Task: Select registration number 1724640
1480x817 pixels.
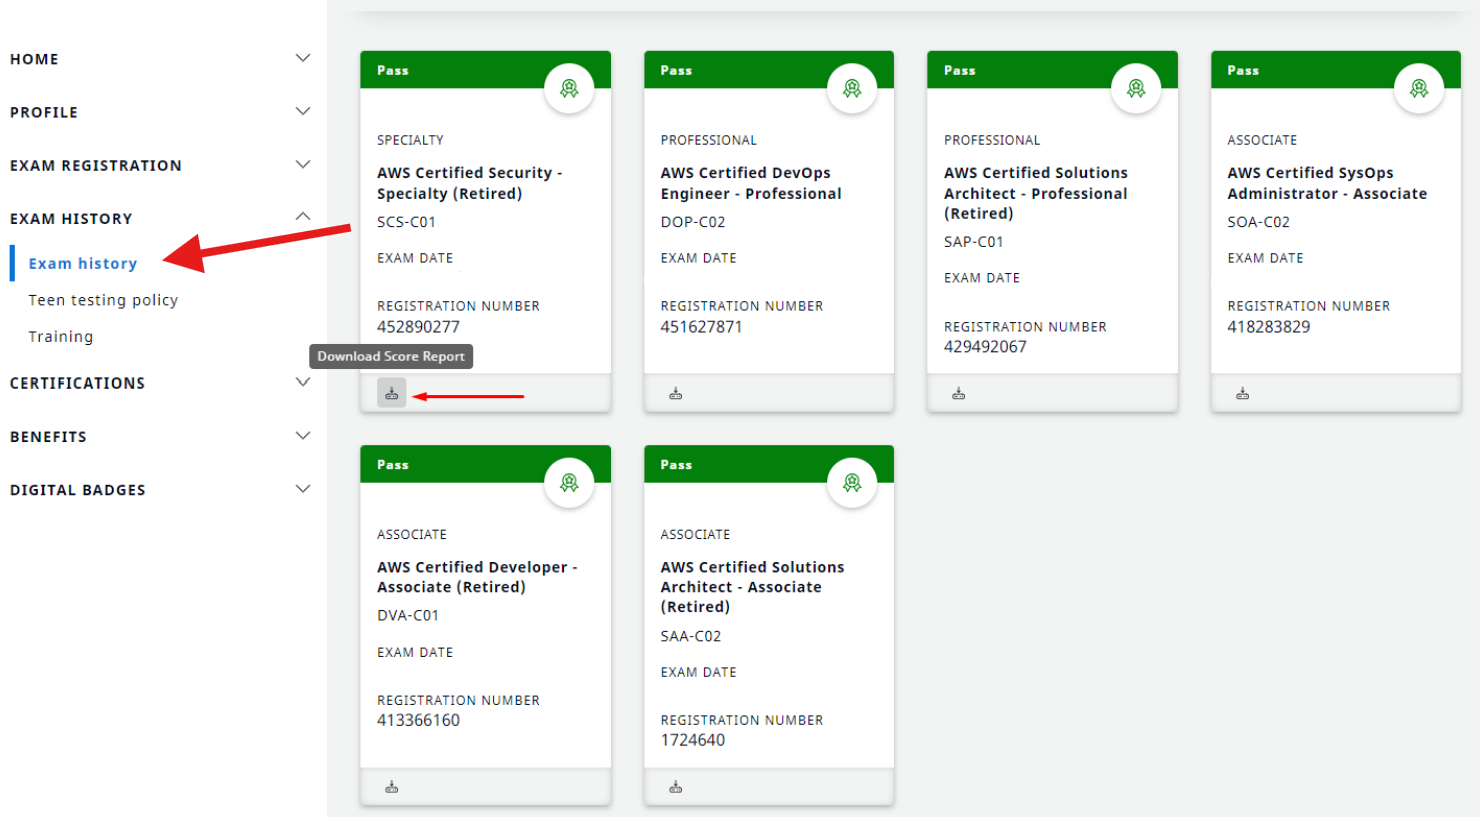Action: tap(692, 740)
